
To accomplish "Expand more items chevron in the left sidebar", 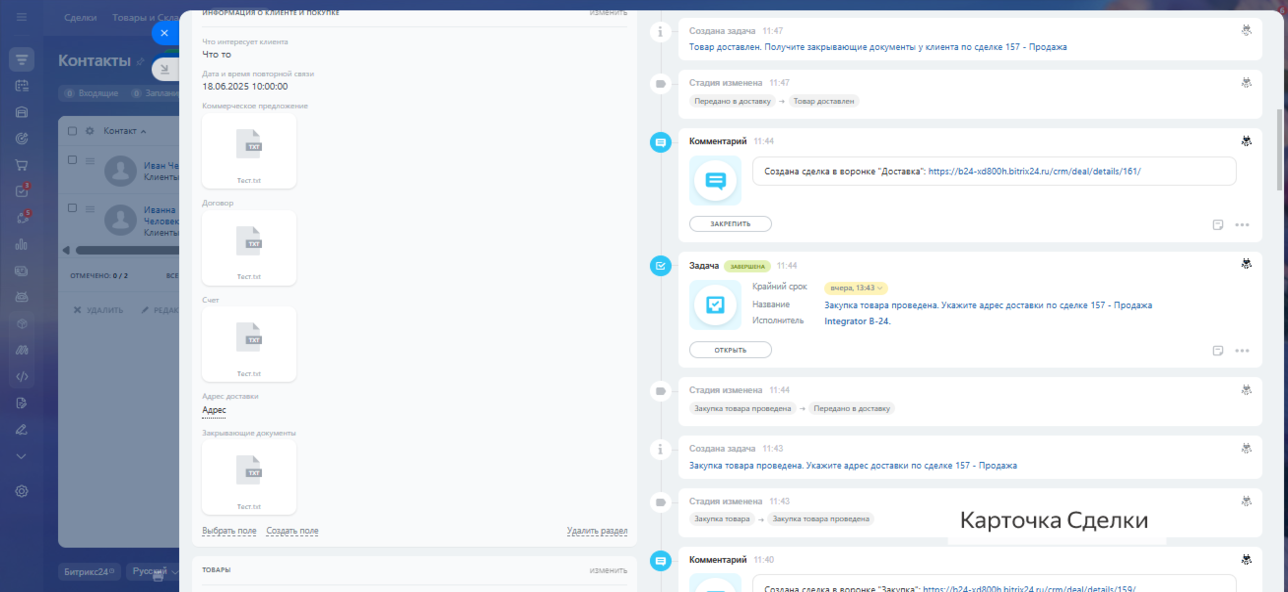I will 21,456.
